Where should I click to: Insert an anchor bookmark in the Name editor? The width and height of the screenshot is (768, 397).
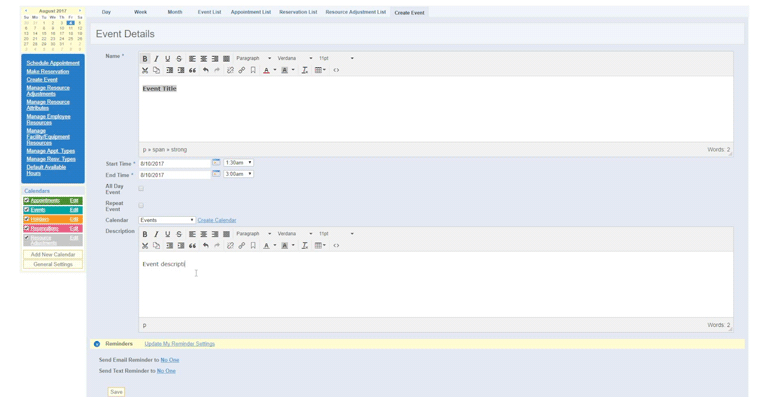[253, 70]
